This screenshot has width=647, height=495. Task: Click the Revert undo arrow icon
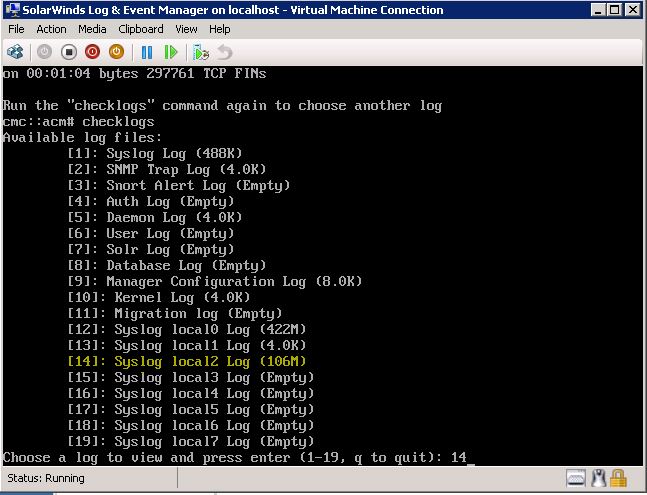pos(225,52)
